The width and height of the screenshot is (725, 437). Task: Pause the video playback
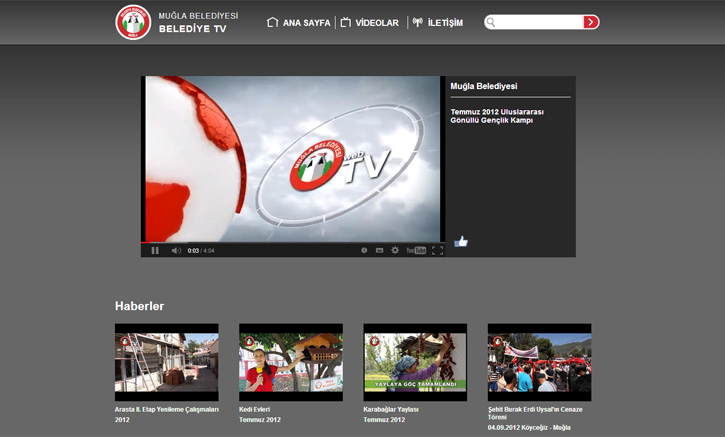(x=155, y=250)
